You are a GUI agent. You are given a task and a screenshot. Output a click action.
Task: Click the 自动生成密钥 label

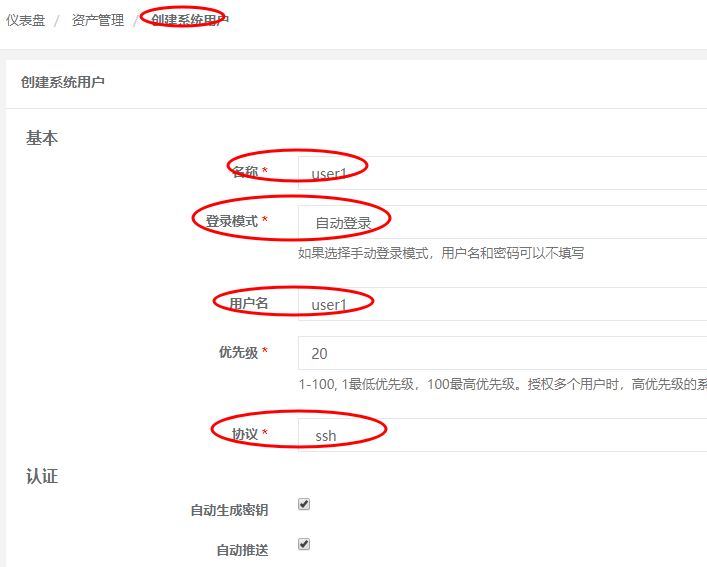click(230, 510)
